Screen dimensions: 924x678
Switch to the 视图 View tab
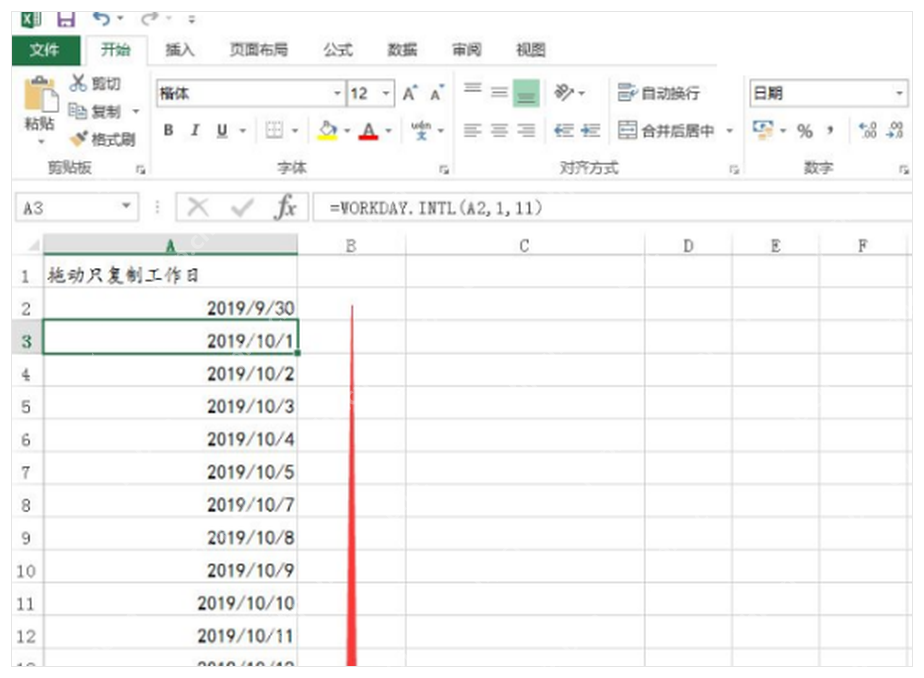tap(531, 50)
